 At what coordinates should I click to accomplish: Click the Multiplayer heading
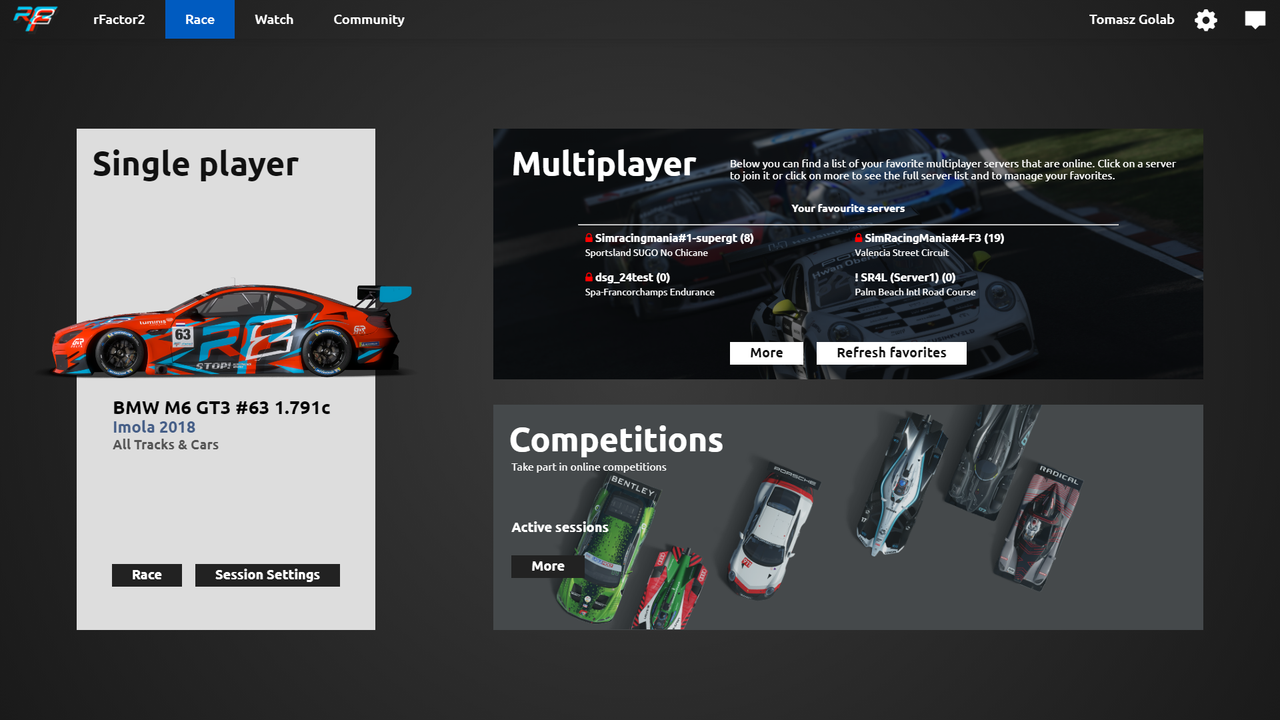coord(604,164)
